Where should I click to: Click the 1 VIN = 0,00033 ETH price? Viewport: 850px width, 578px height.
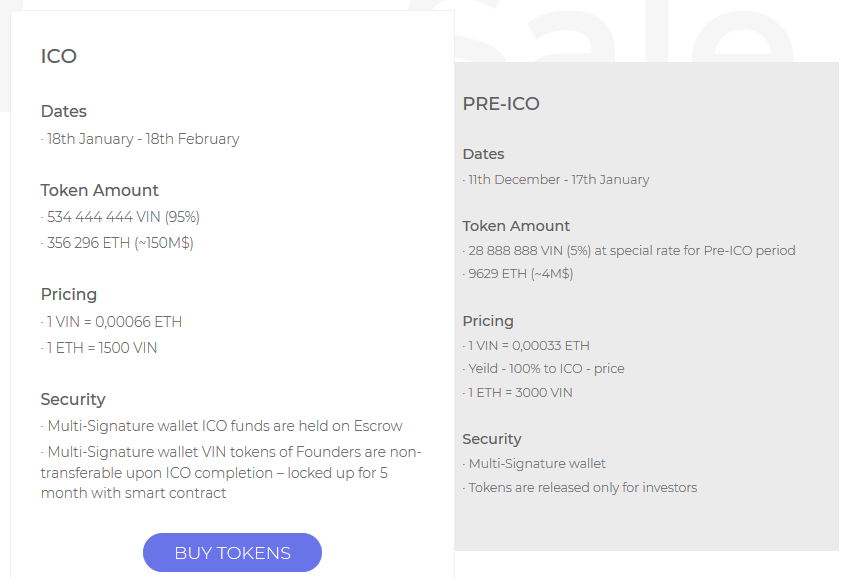[x=526, y=345]
